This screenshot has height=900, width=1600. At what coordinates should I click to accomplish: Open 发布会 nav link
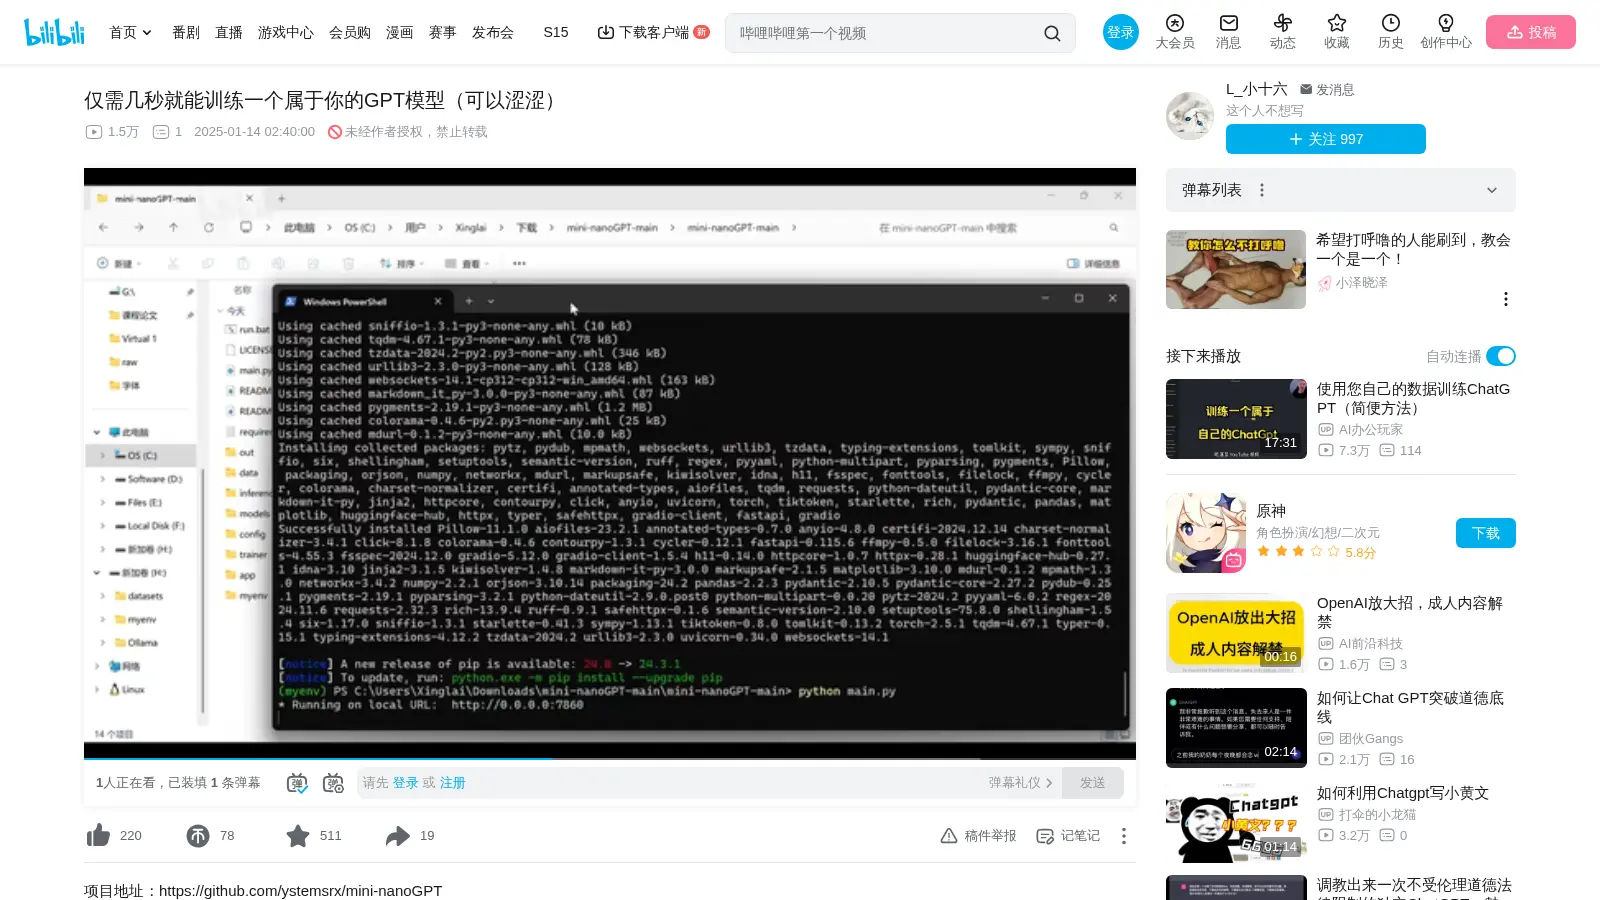pos(493,33)
